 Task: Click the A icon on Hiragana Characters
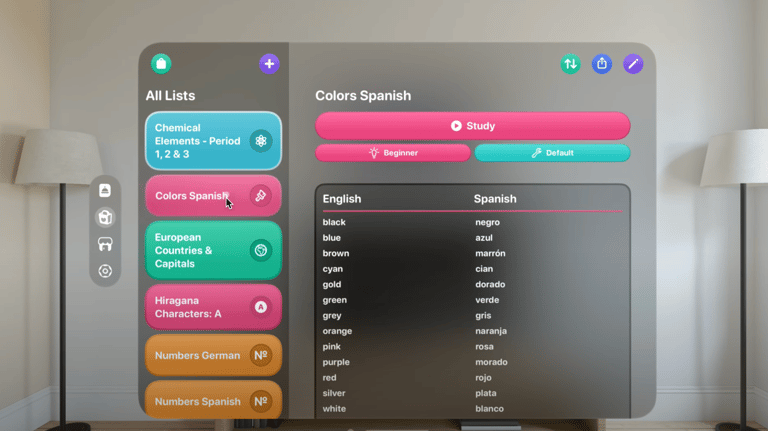click(261, 307)
